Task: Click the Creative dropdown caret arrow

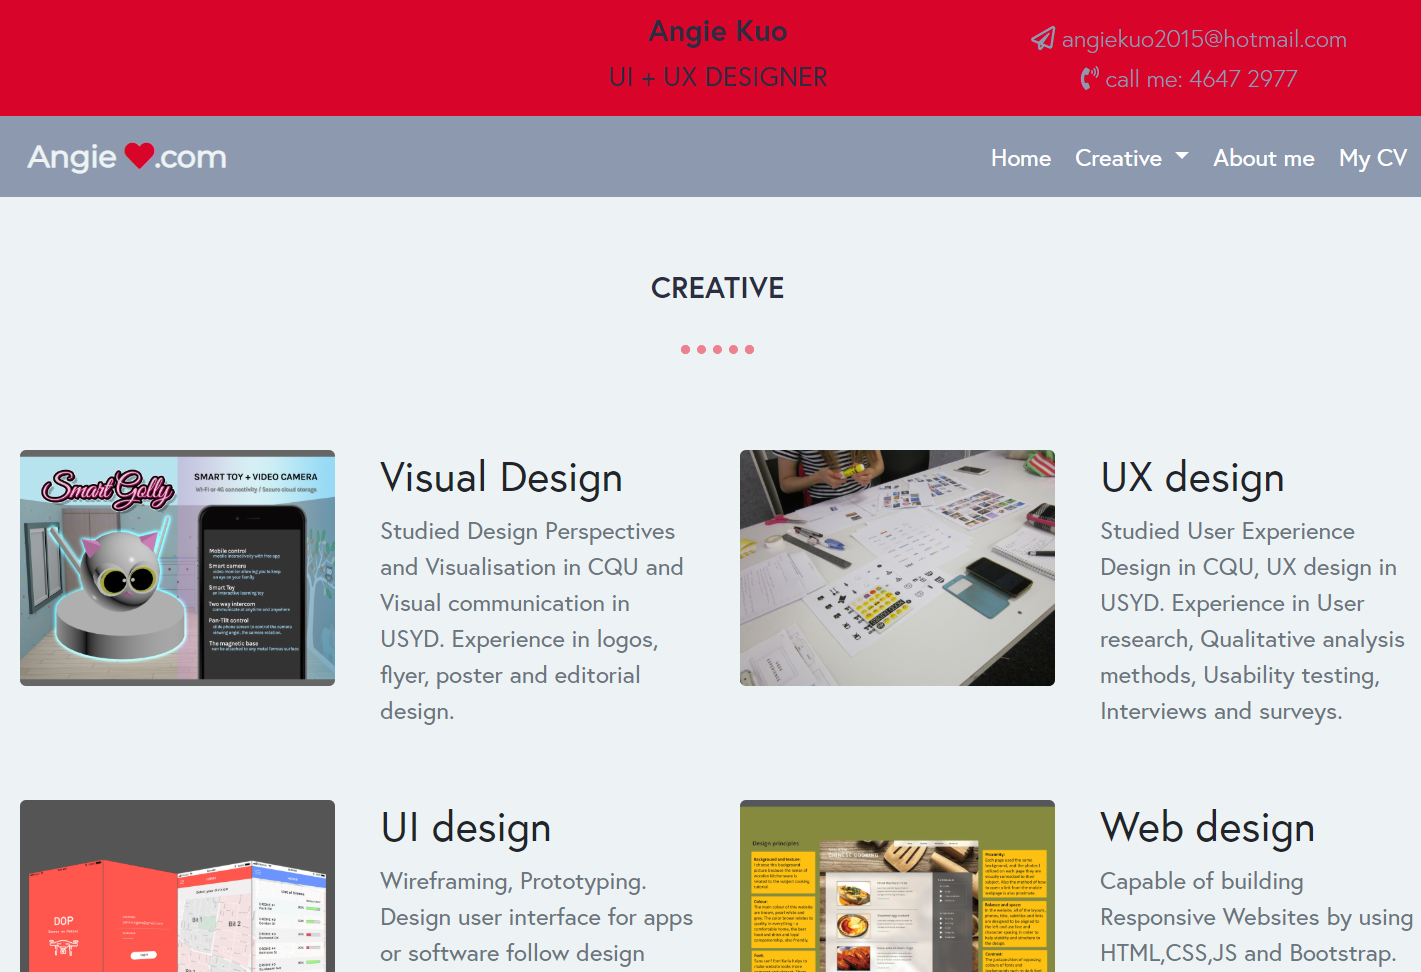Action: (1182, 156)
